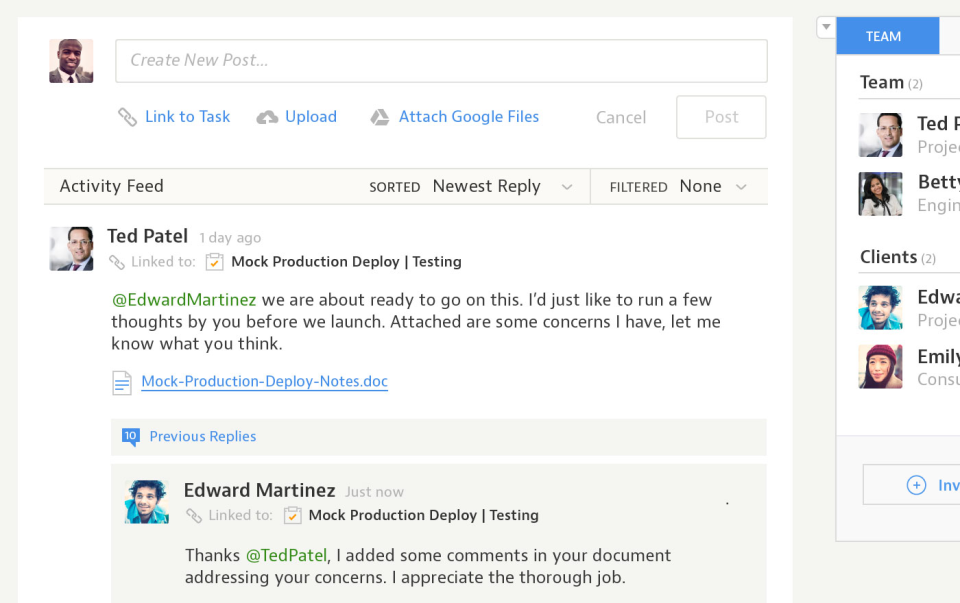Click the plus icon on the Invite button
The height and width of the screenshot is (603, 960).
(916, 485)
